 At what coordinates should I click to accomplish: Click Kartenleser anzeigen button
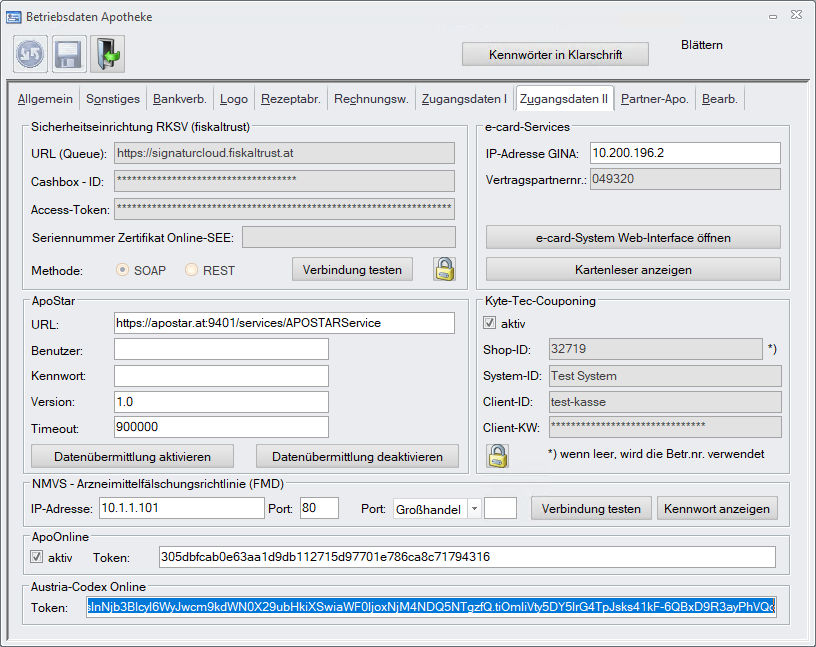[x=633, y=270]
